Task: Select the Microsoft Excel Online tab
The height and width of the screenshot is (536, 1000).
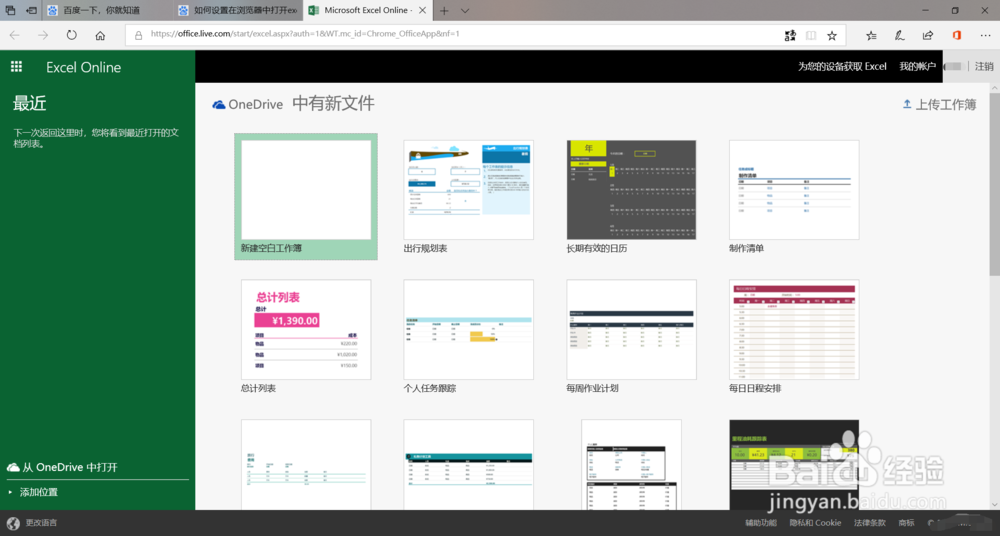Action: [x=368, y=10]
